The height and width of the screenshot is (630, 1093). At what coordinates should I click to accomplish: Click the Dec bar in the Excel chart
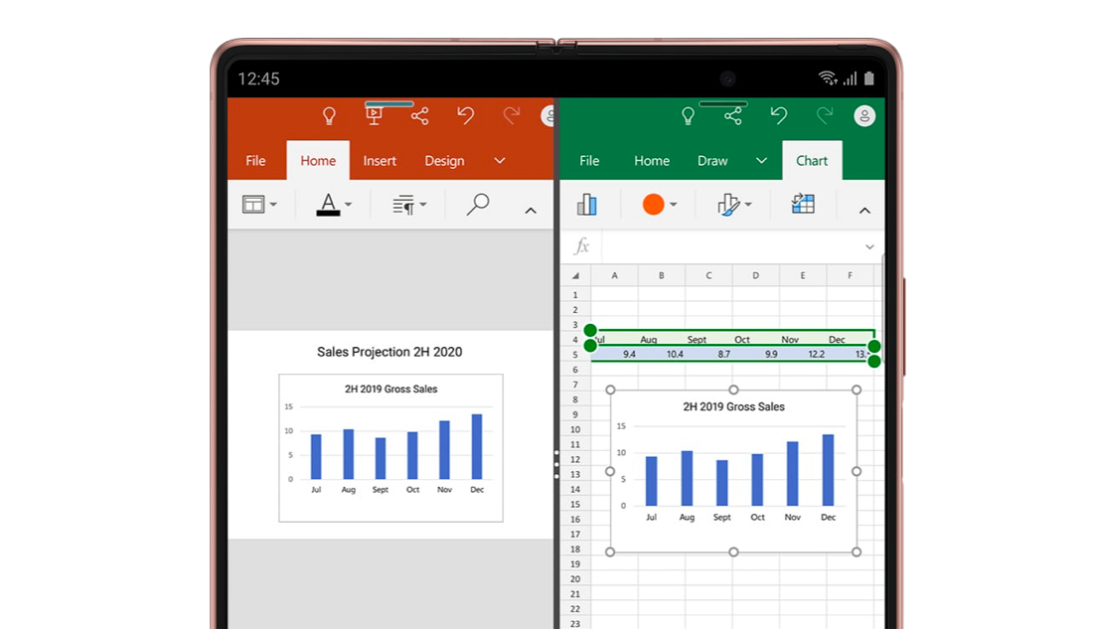point(828,470)
